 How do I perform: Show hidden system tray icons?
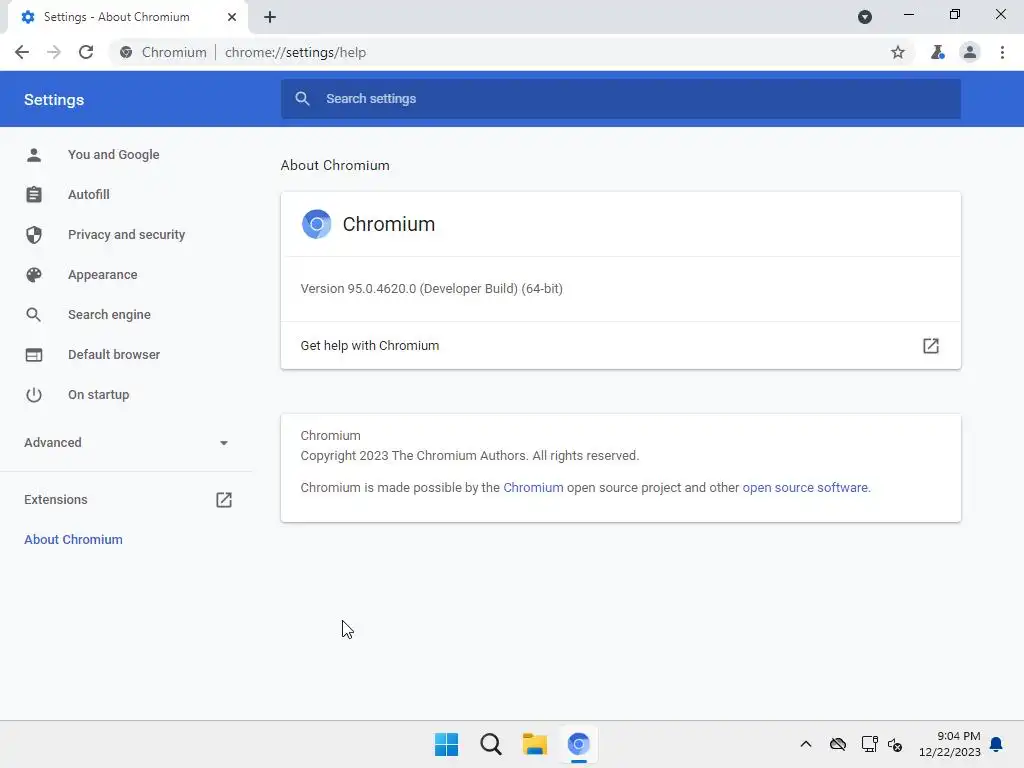click(x=806, y=744)
